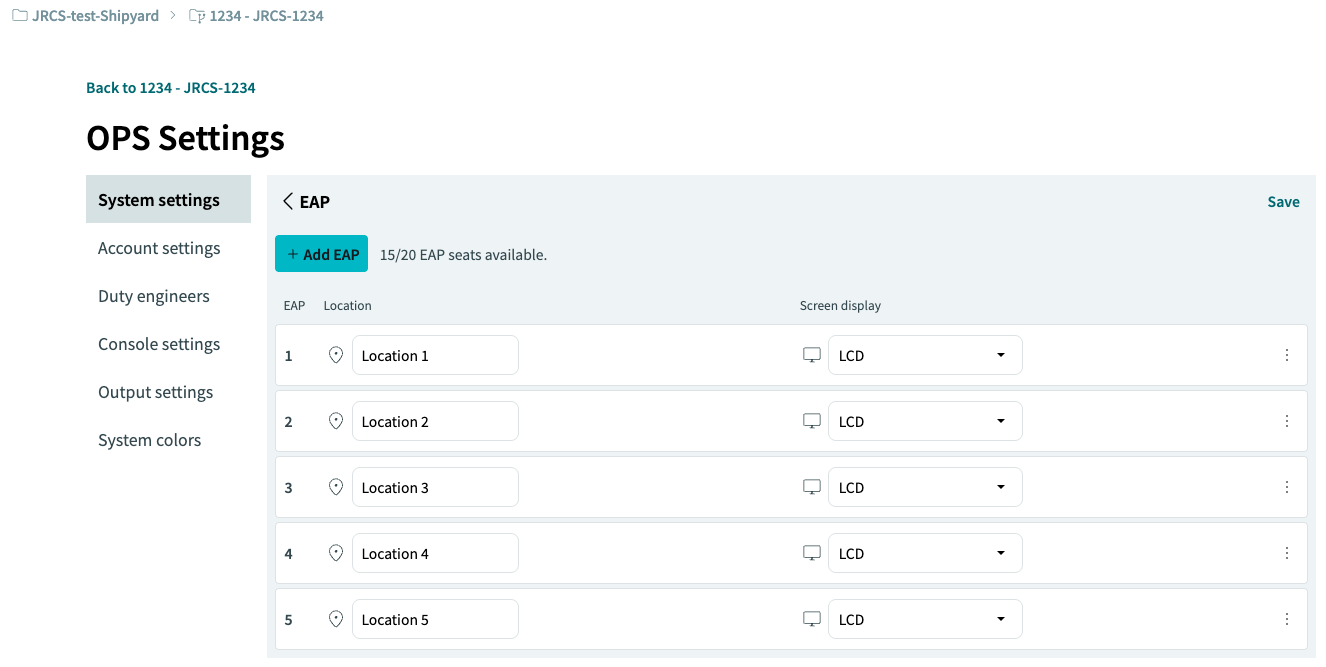The width and height of the screenshot is (1326, 667).
Task: Click the location pin icon in EAP 3 row
Action: (336, 487)
